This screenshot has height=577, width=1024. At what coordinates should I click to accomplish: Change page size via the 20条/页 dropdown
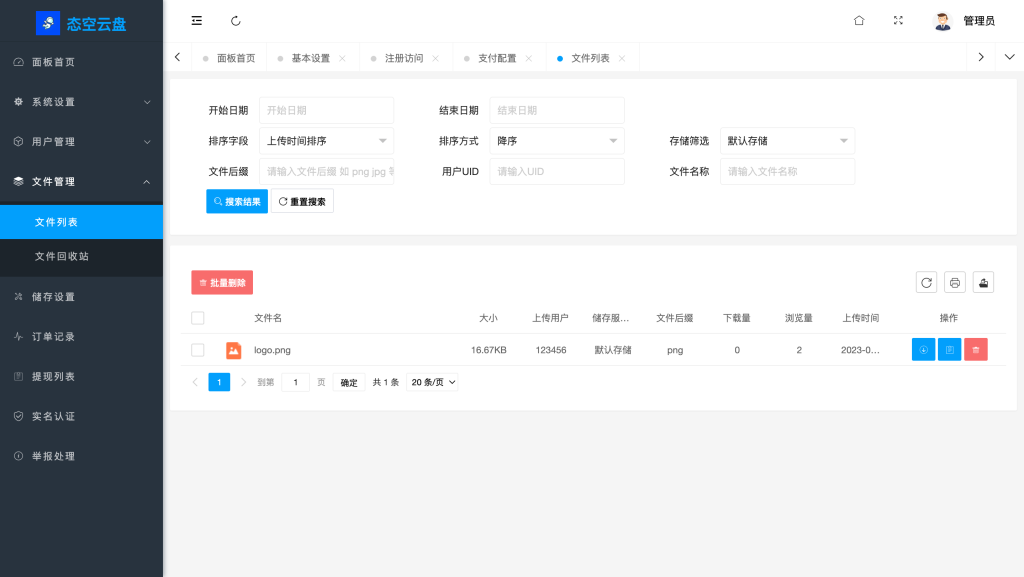pos(432,381)
